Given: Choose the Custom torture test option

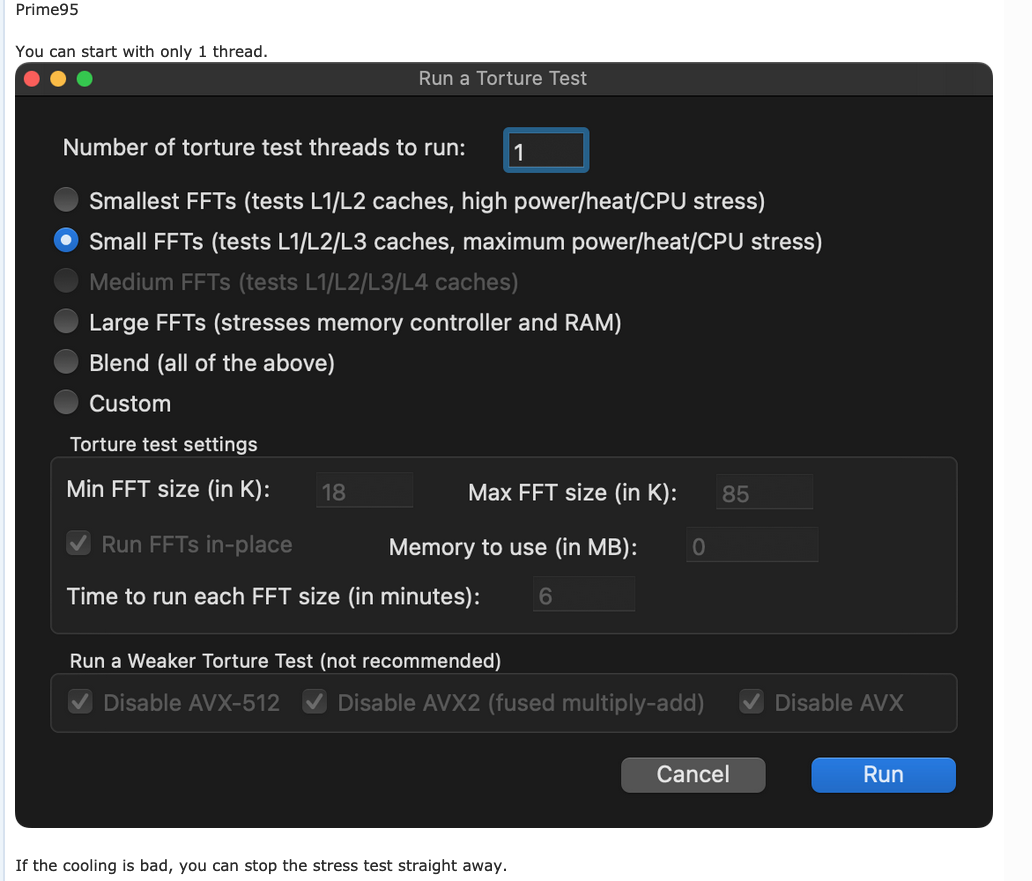Looking at the screenshot, I should (66, 403).
